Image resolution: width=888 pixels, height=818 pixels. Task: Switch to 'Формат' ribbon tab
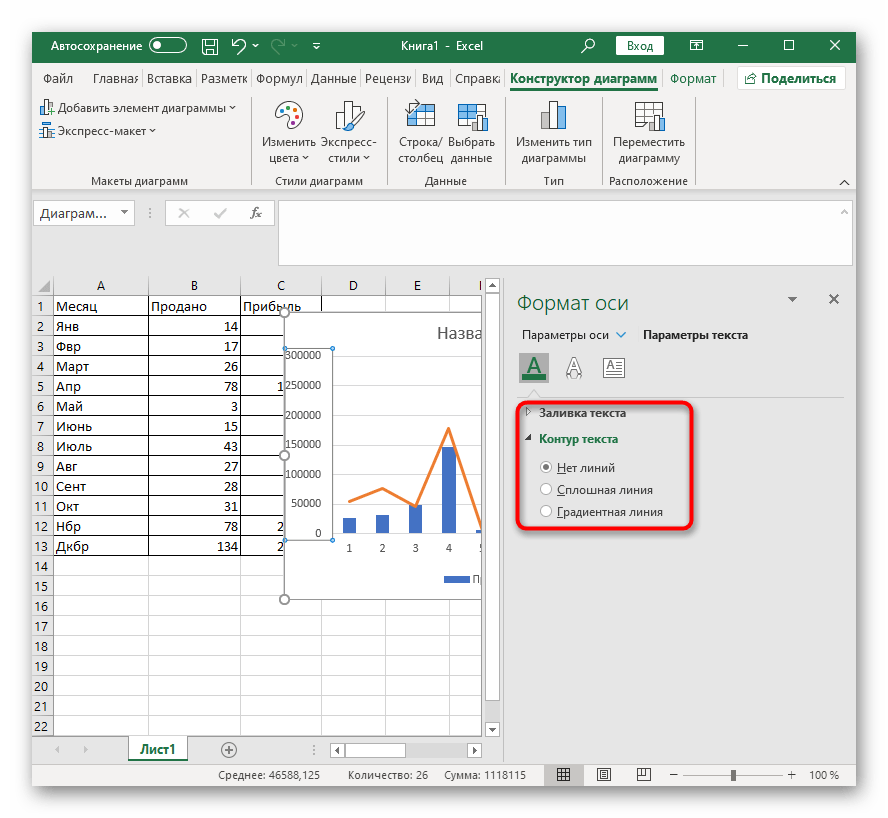[x=693, y=79]
